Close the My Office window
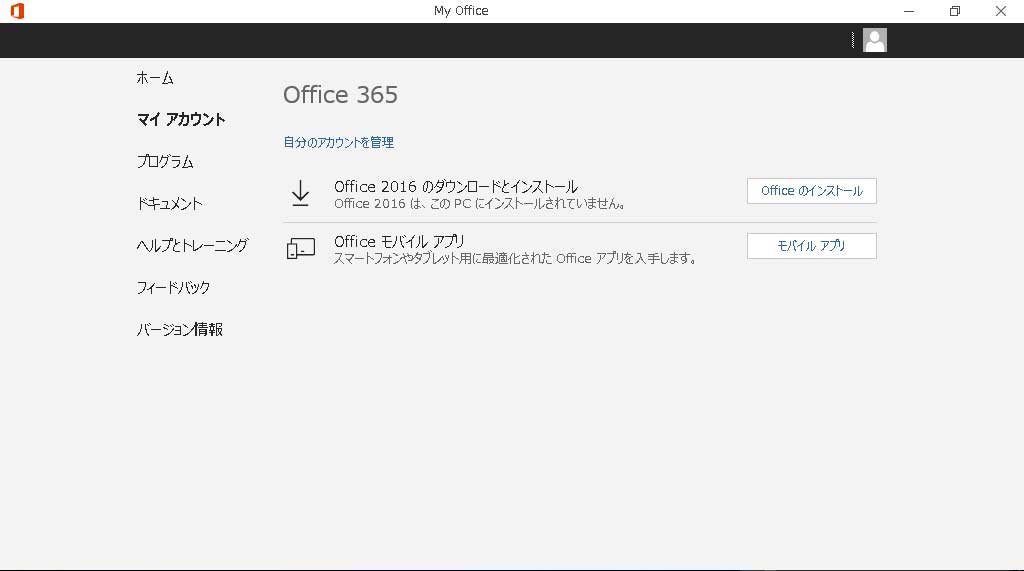This screenshot has width=1024, height=571. [x=1000, y=11]
